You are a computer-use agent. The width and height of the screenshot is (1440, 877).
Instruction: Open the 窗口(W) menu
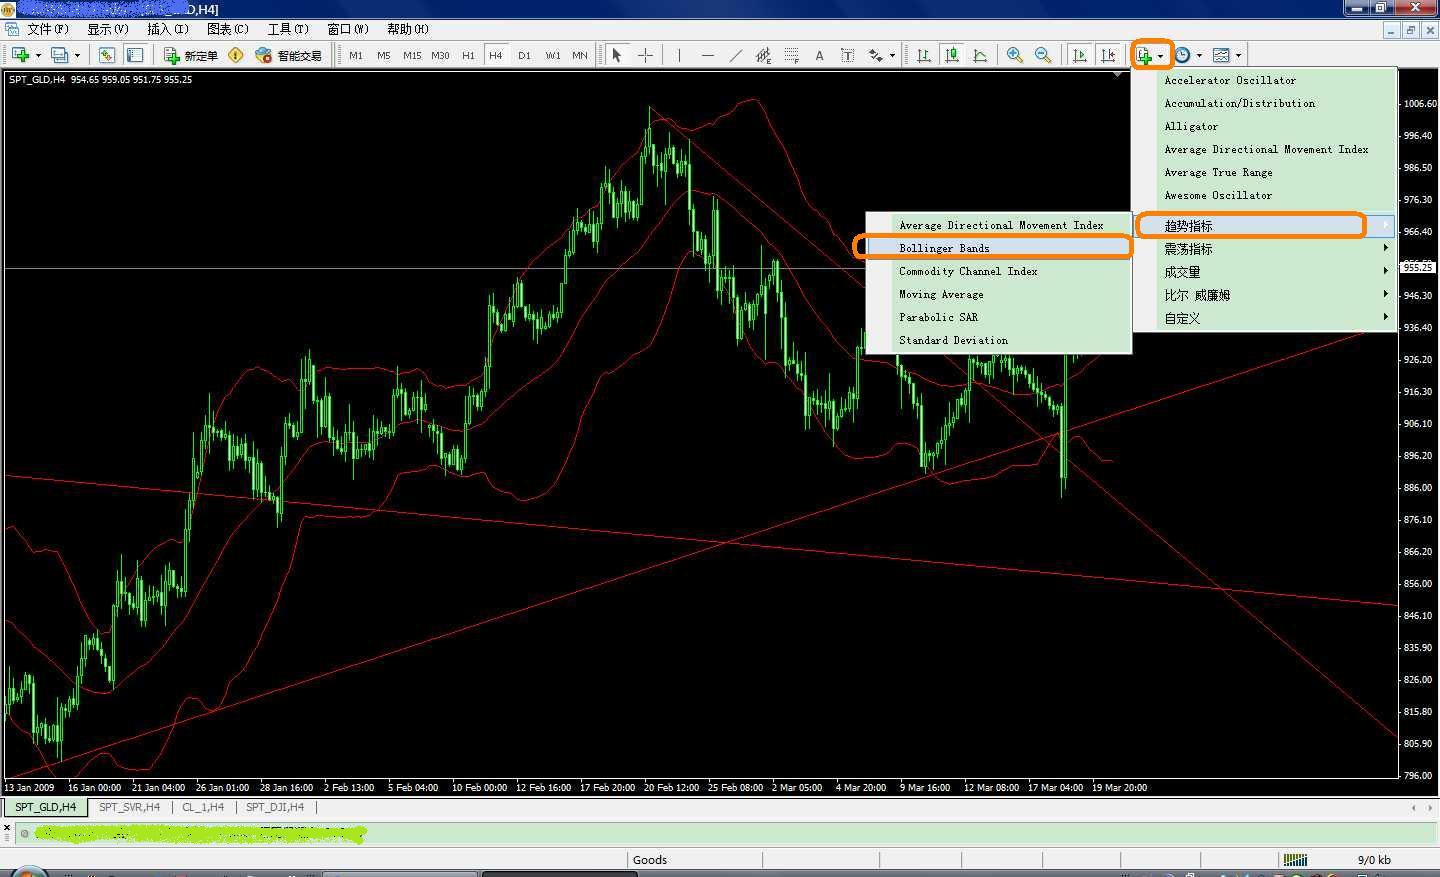348,29
